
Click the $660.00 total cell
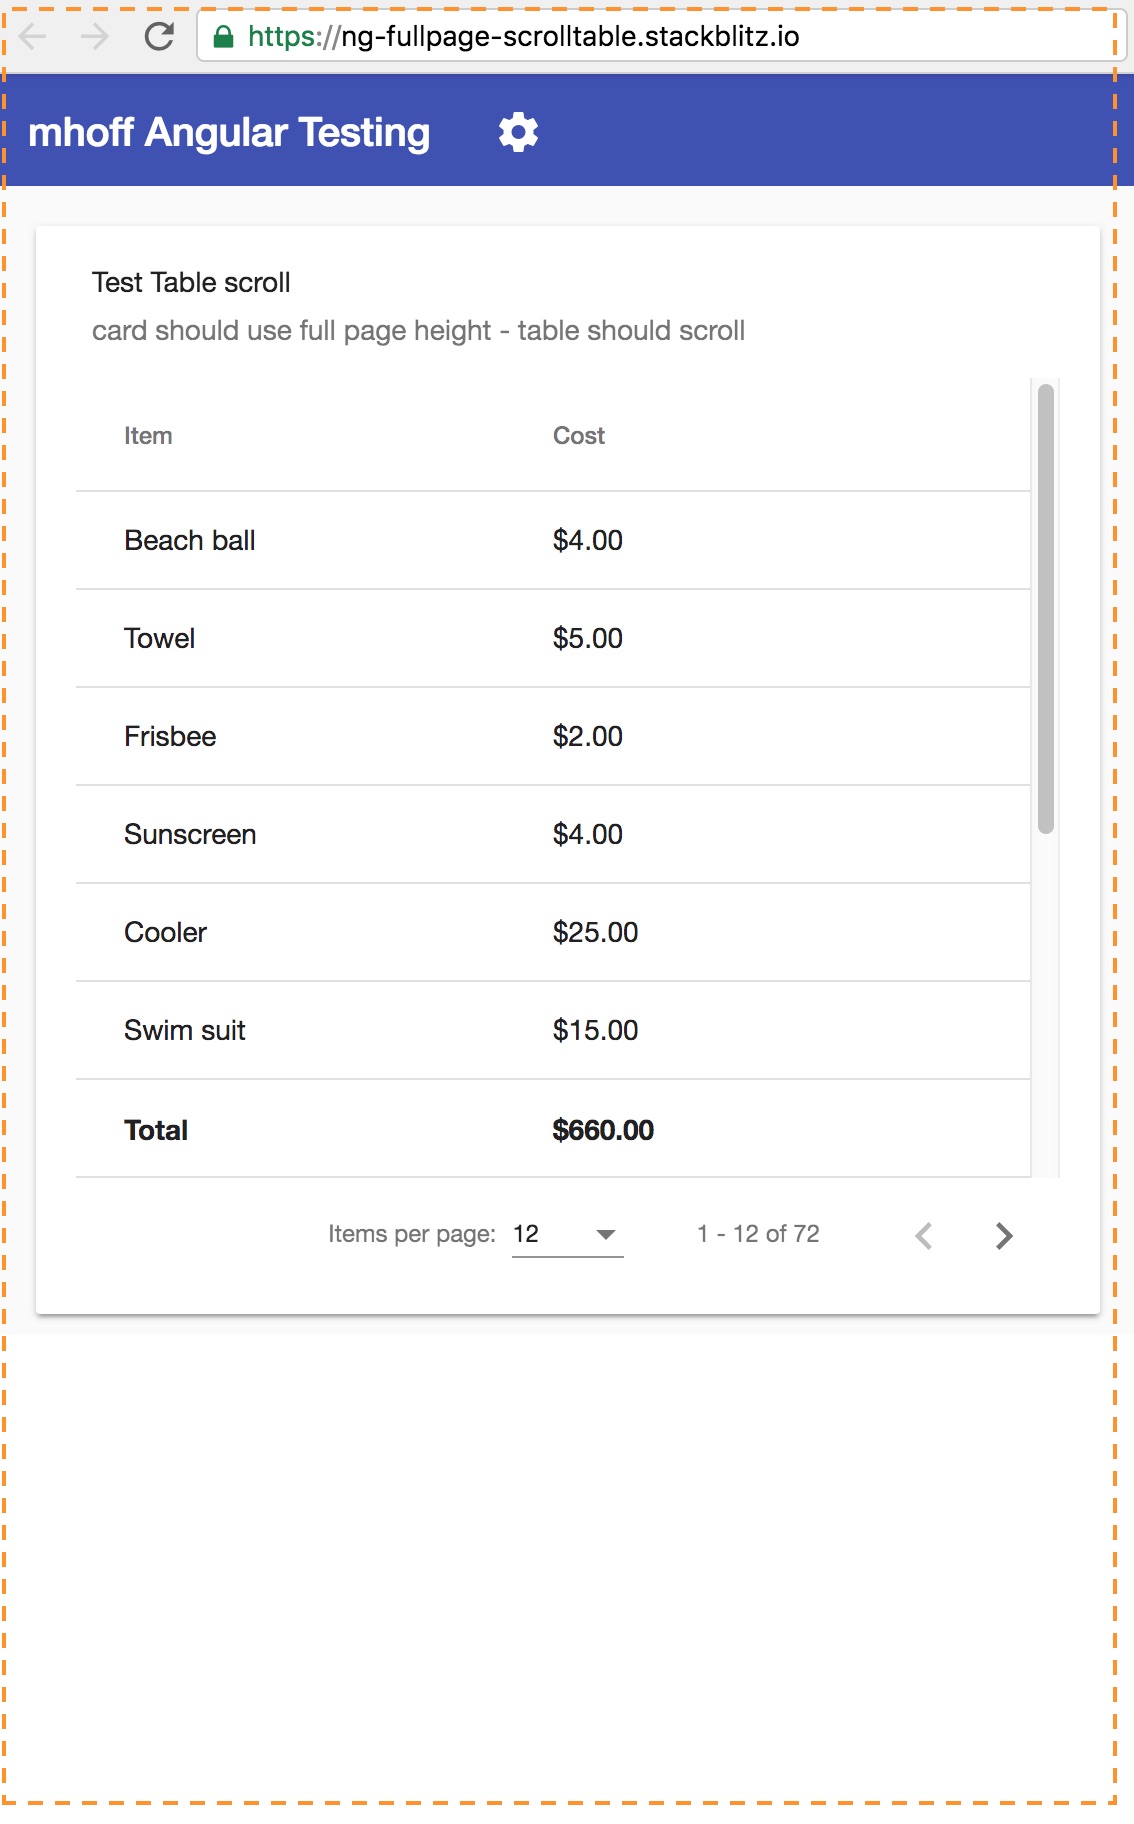tap(603, 1130)
